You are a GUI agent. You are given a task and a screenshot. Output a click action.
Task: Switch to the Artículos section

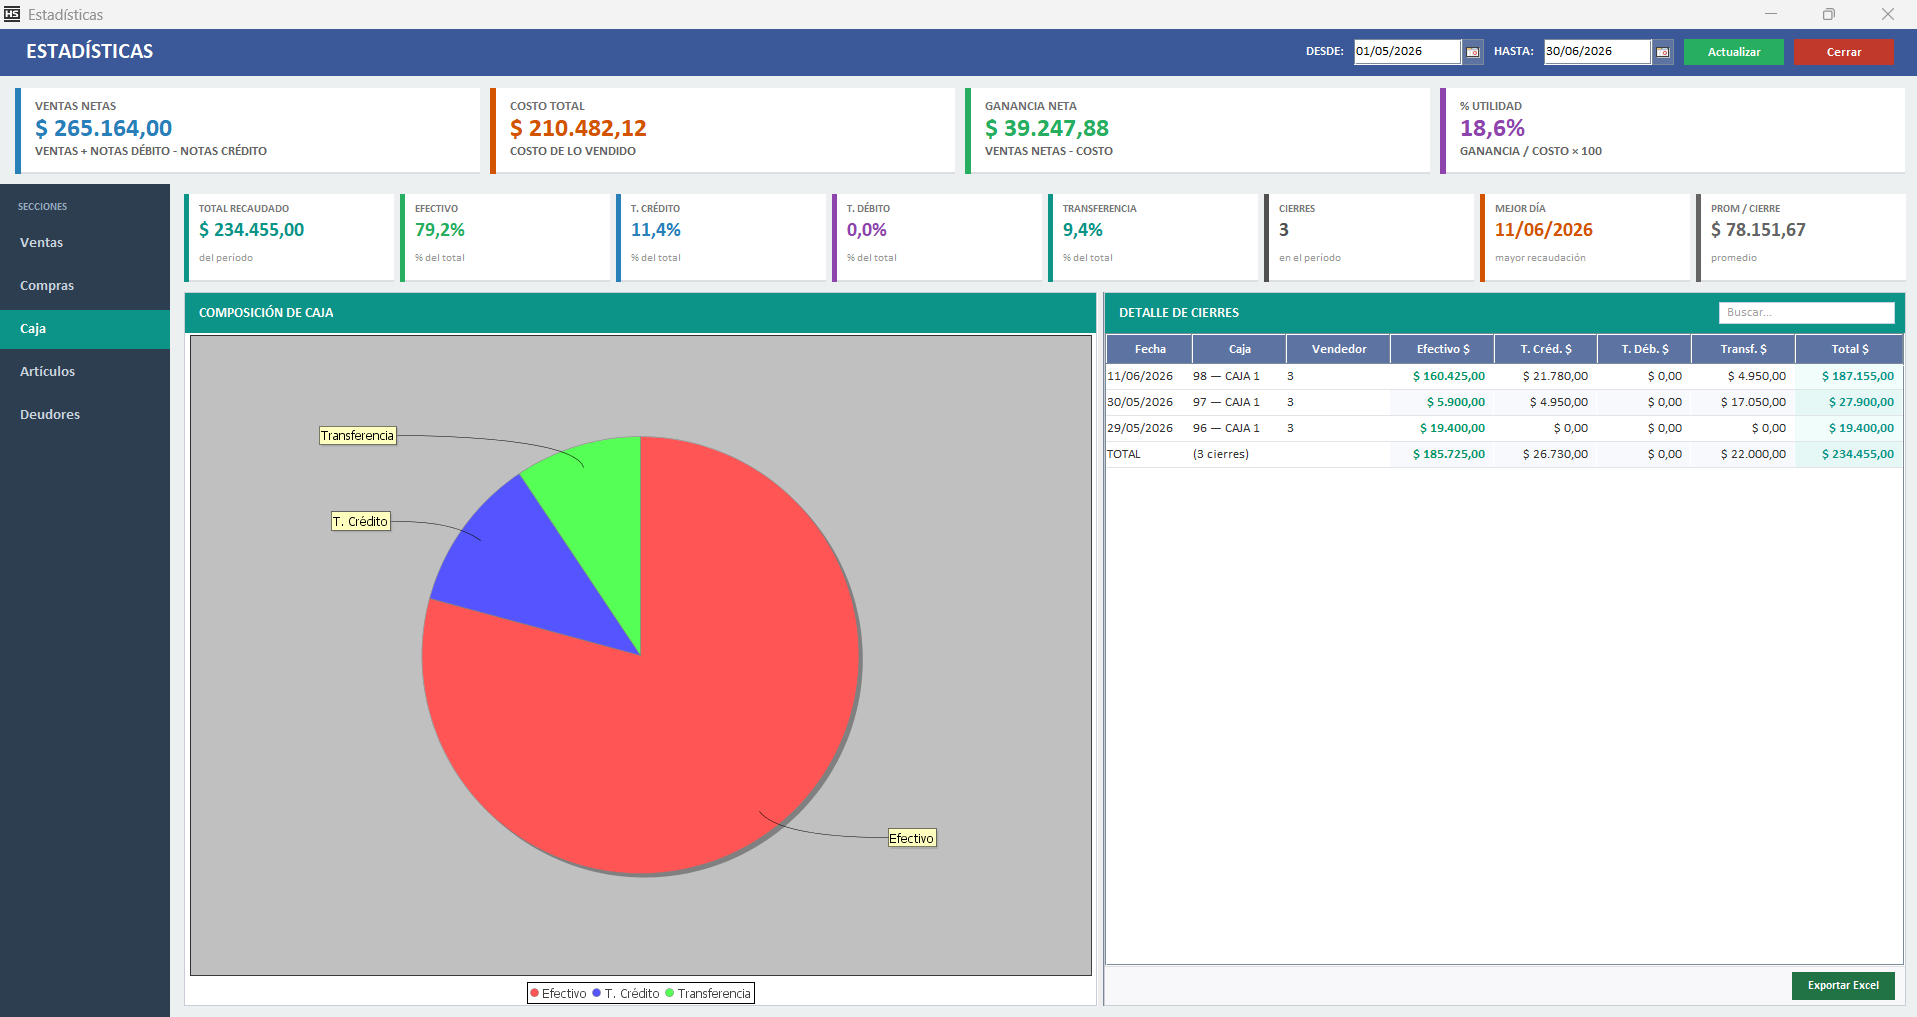(85, 372)
